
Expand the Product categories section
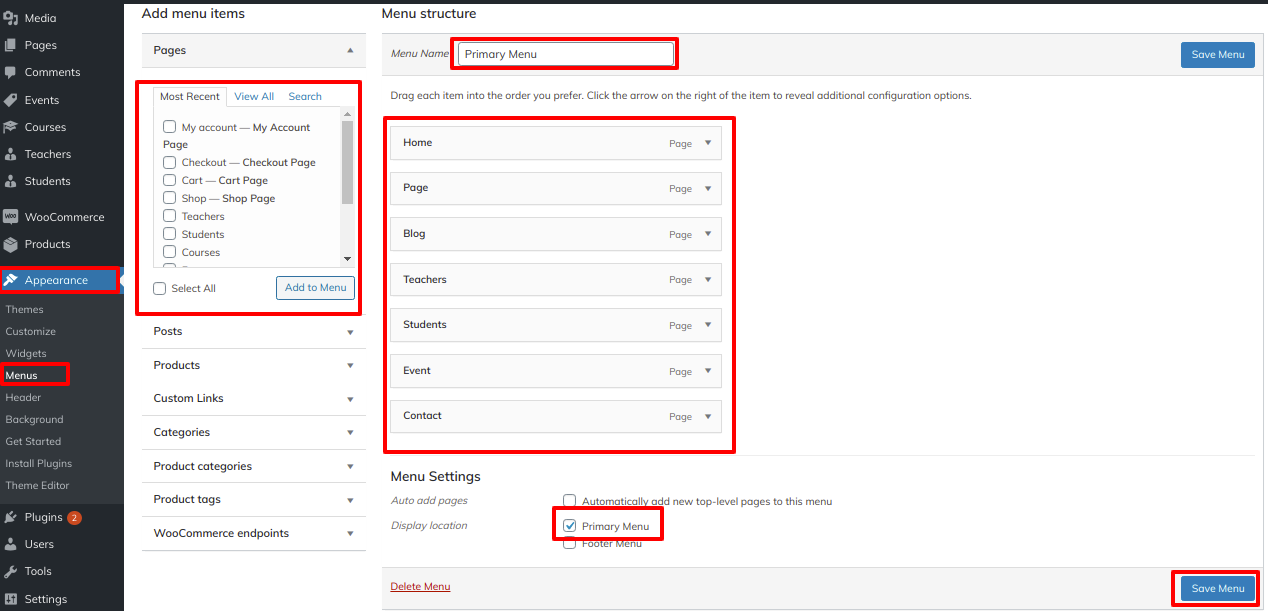(350, 467)
